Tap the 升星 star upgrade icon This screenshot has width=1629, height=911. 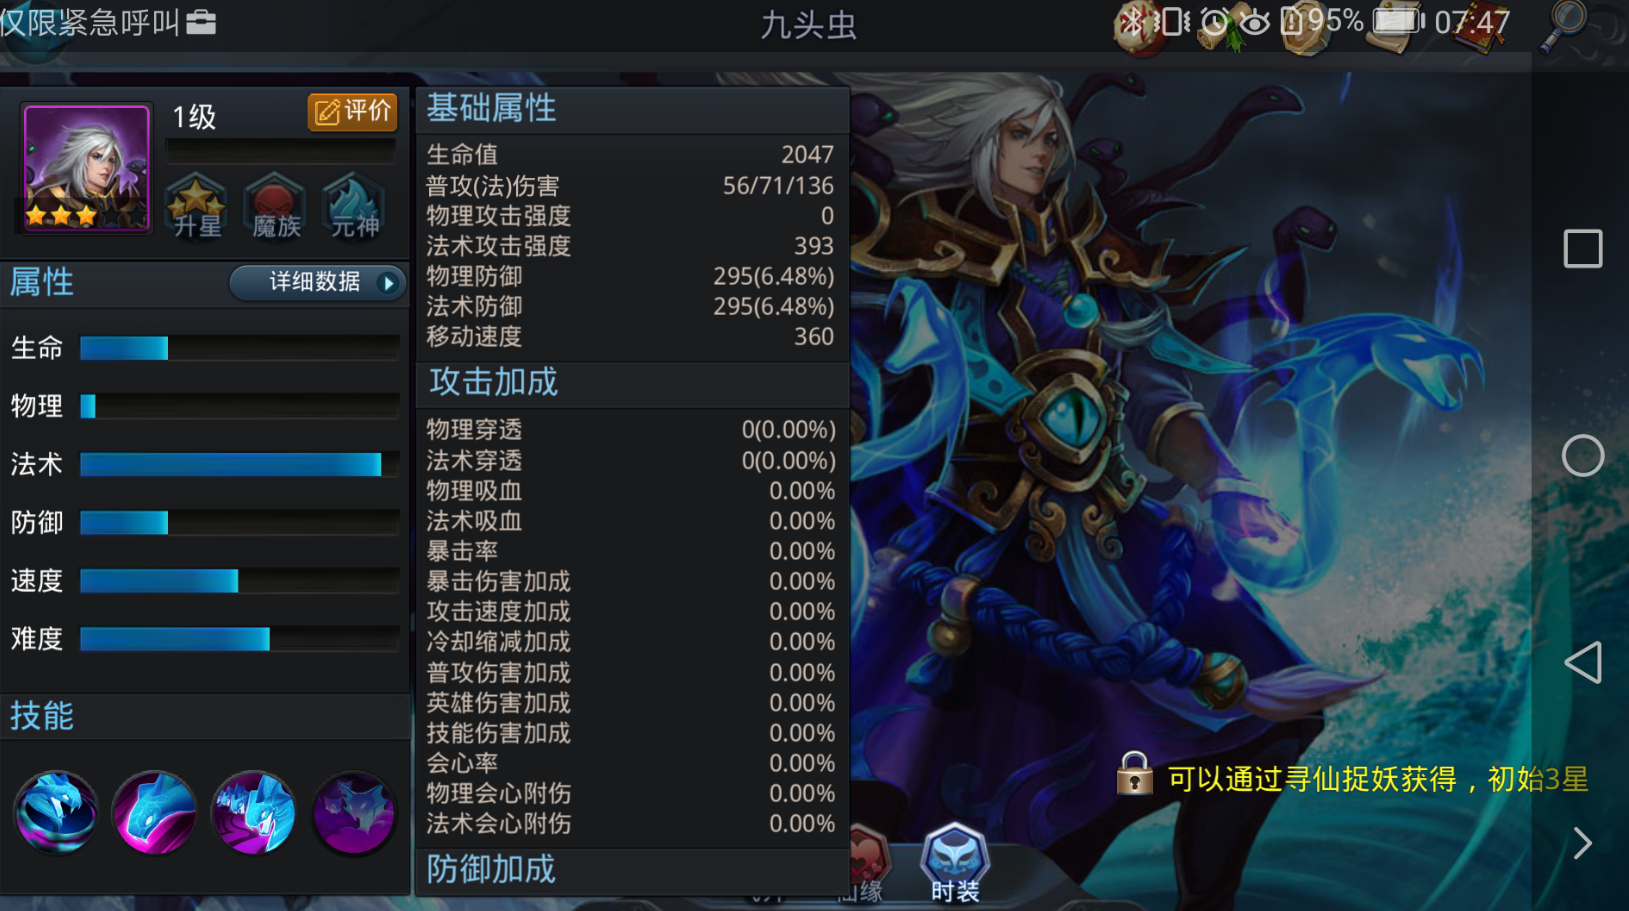coord(197,207)
